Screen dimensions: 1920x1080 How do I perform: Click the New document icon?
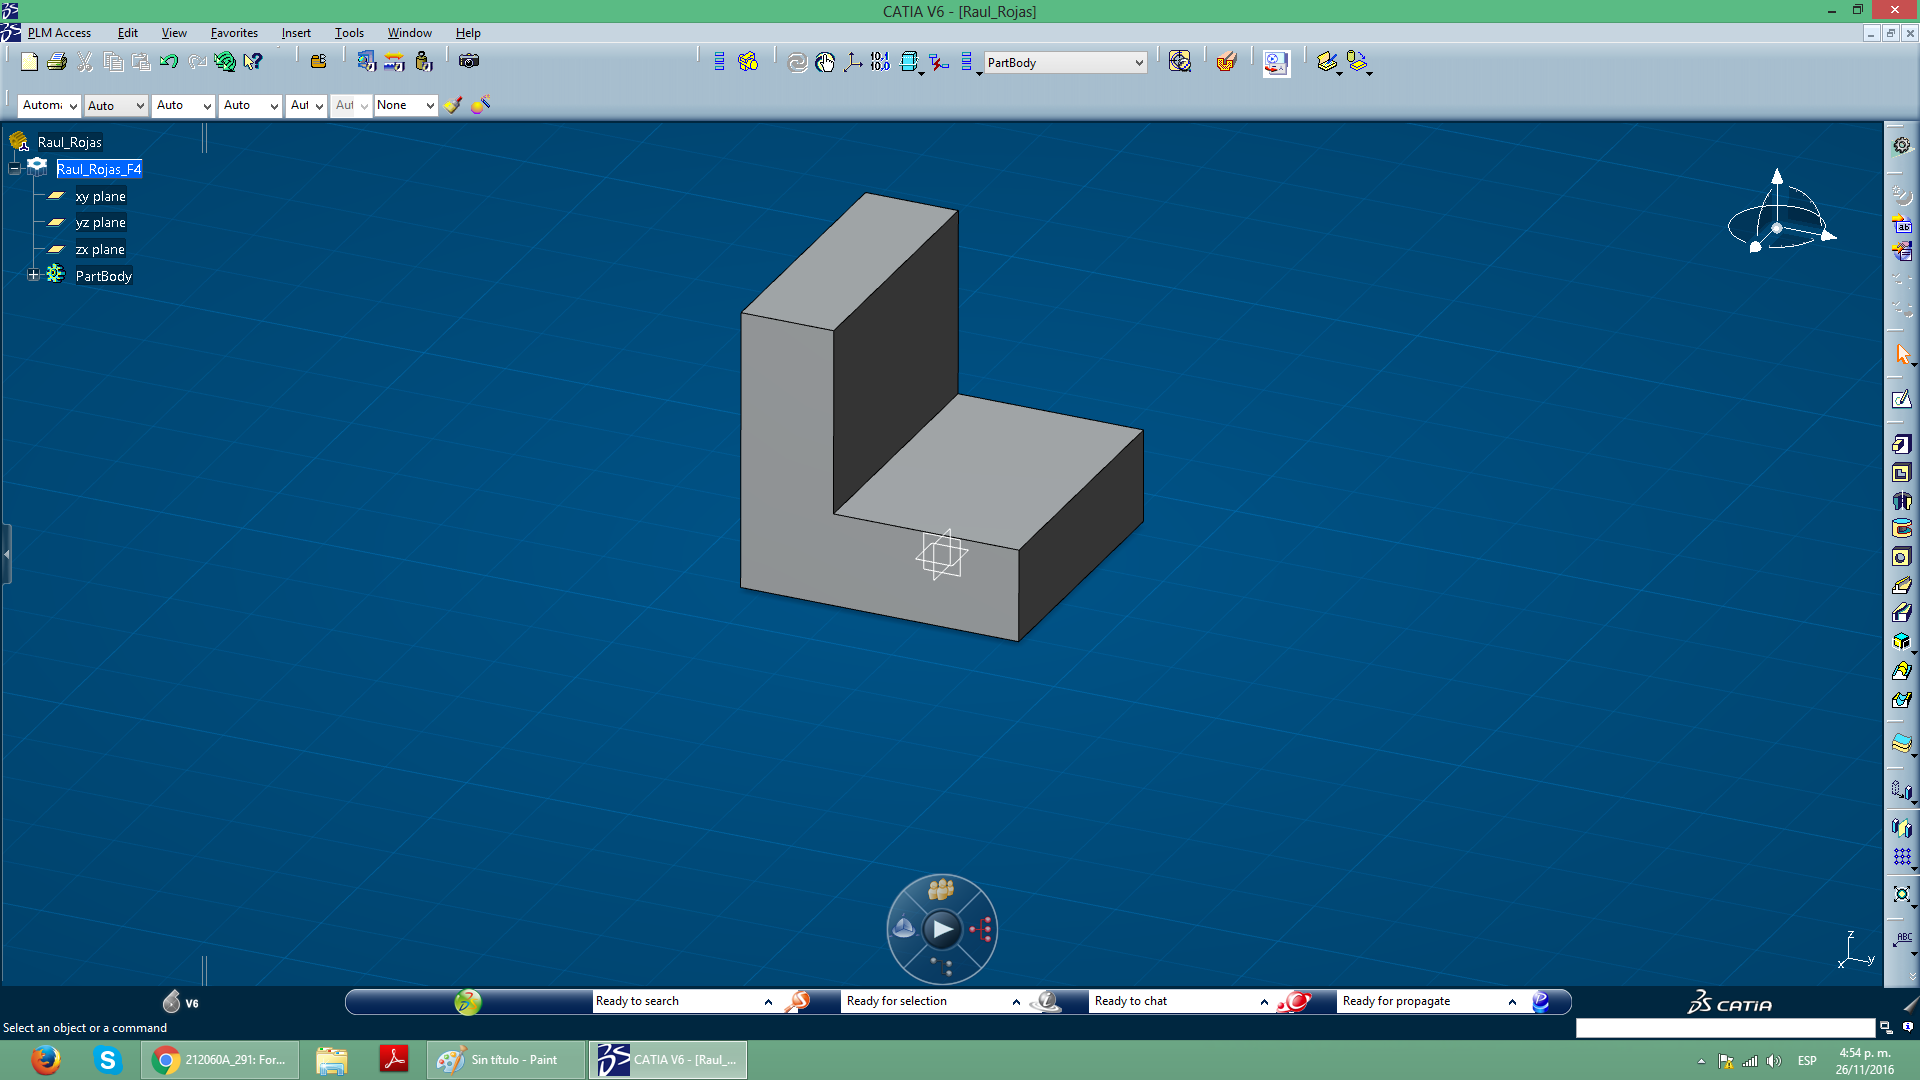coord(29,62)
